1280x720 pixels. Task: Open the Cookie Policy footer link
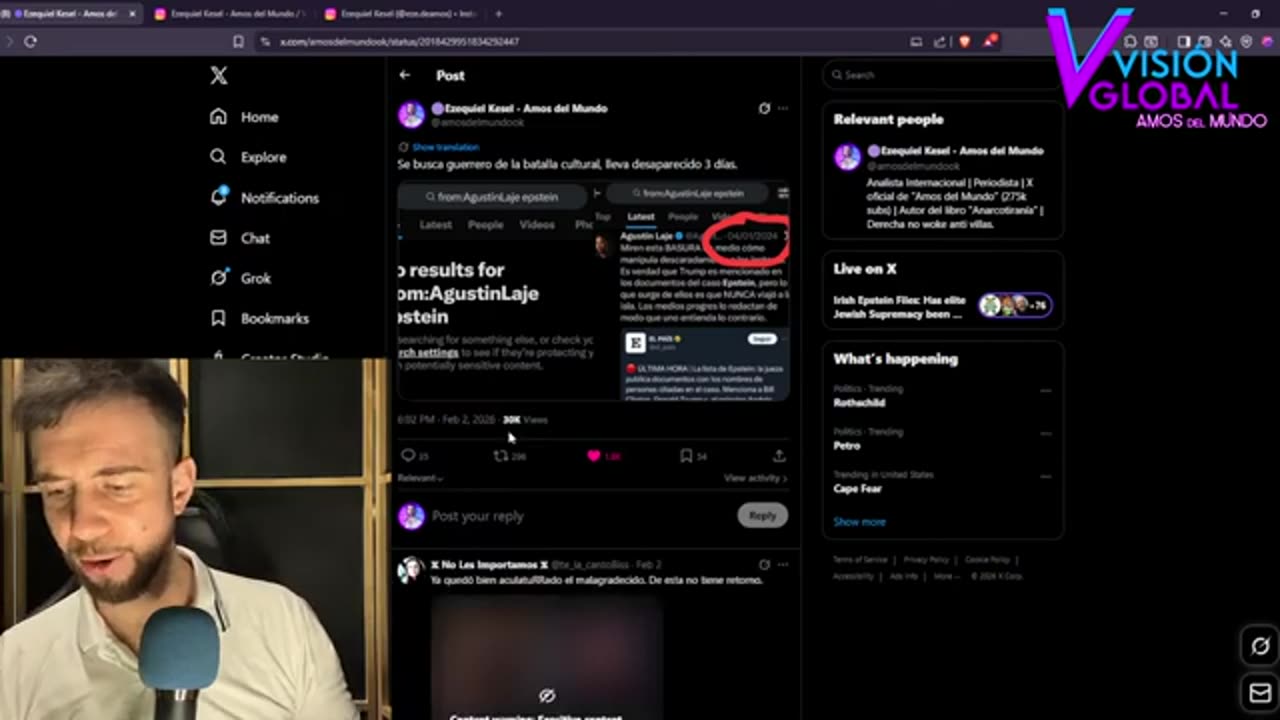[987, 560]
